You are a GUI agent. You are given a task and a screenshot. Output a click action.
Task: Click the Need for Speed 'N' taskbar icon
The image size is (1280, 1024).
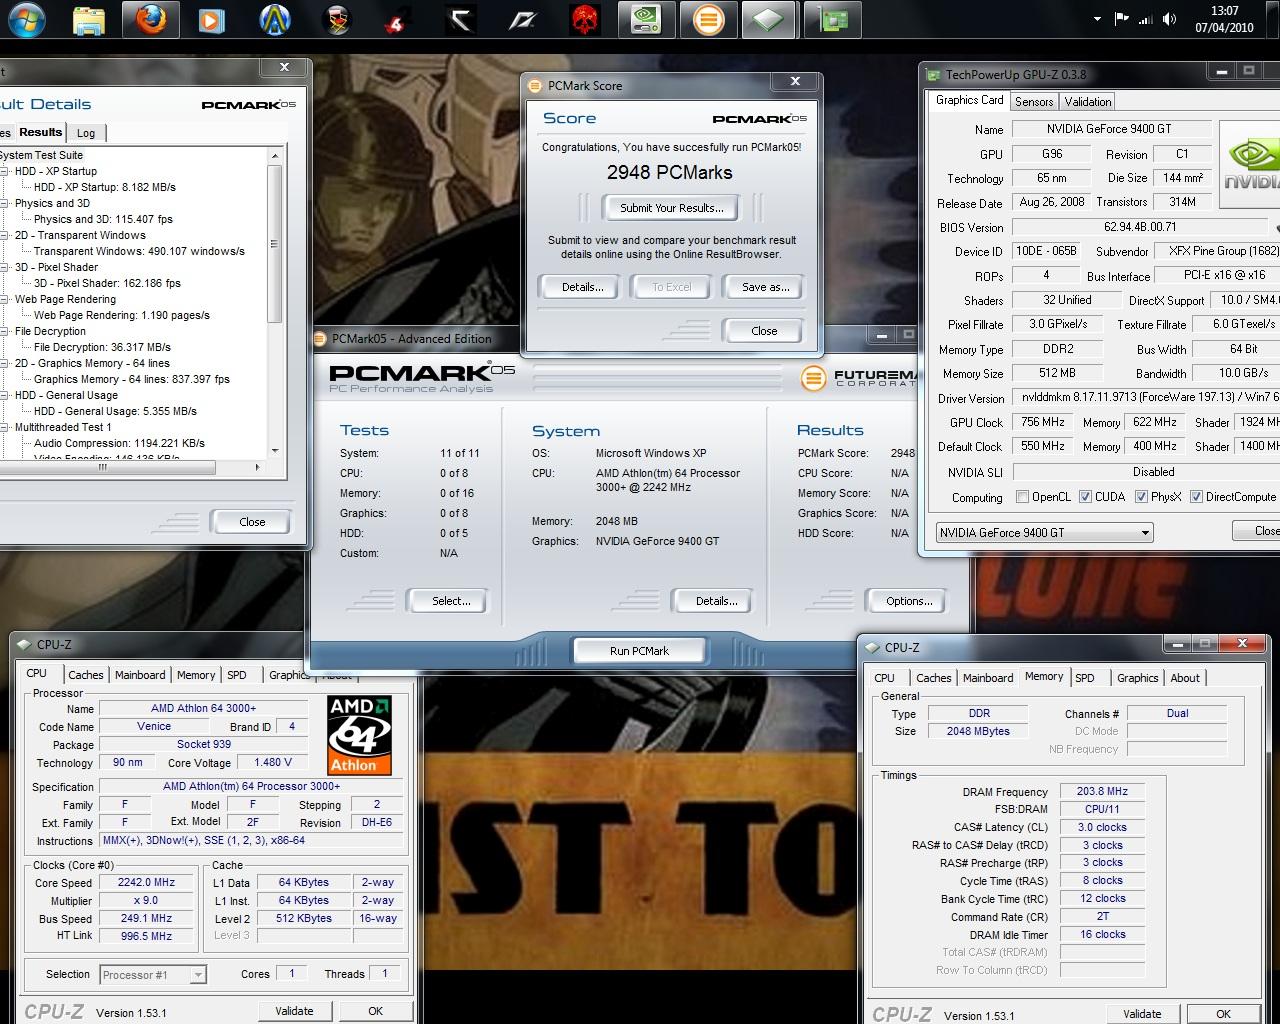tap(523, 19)
